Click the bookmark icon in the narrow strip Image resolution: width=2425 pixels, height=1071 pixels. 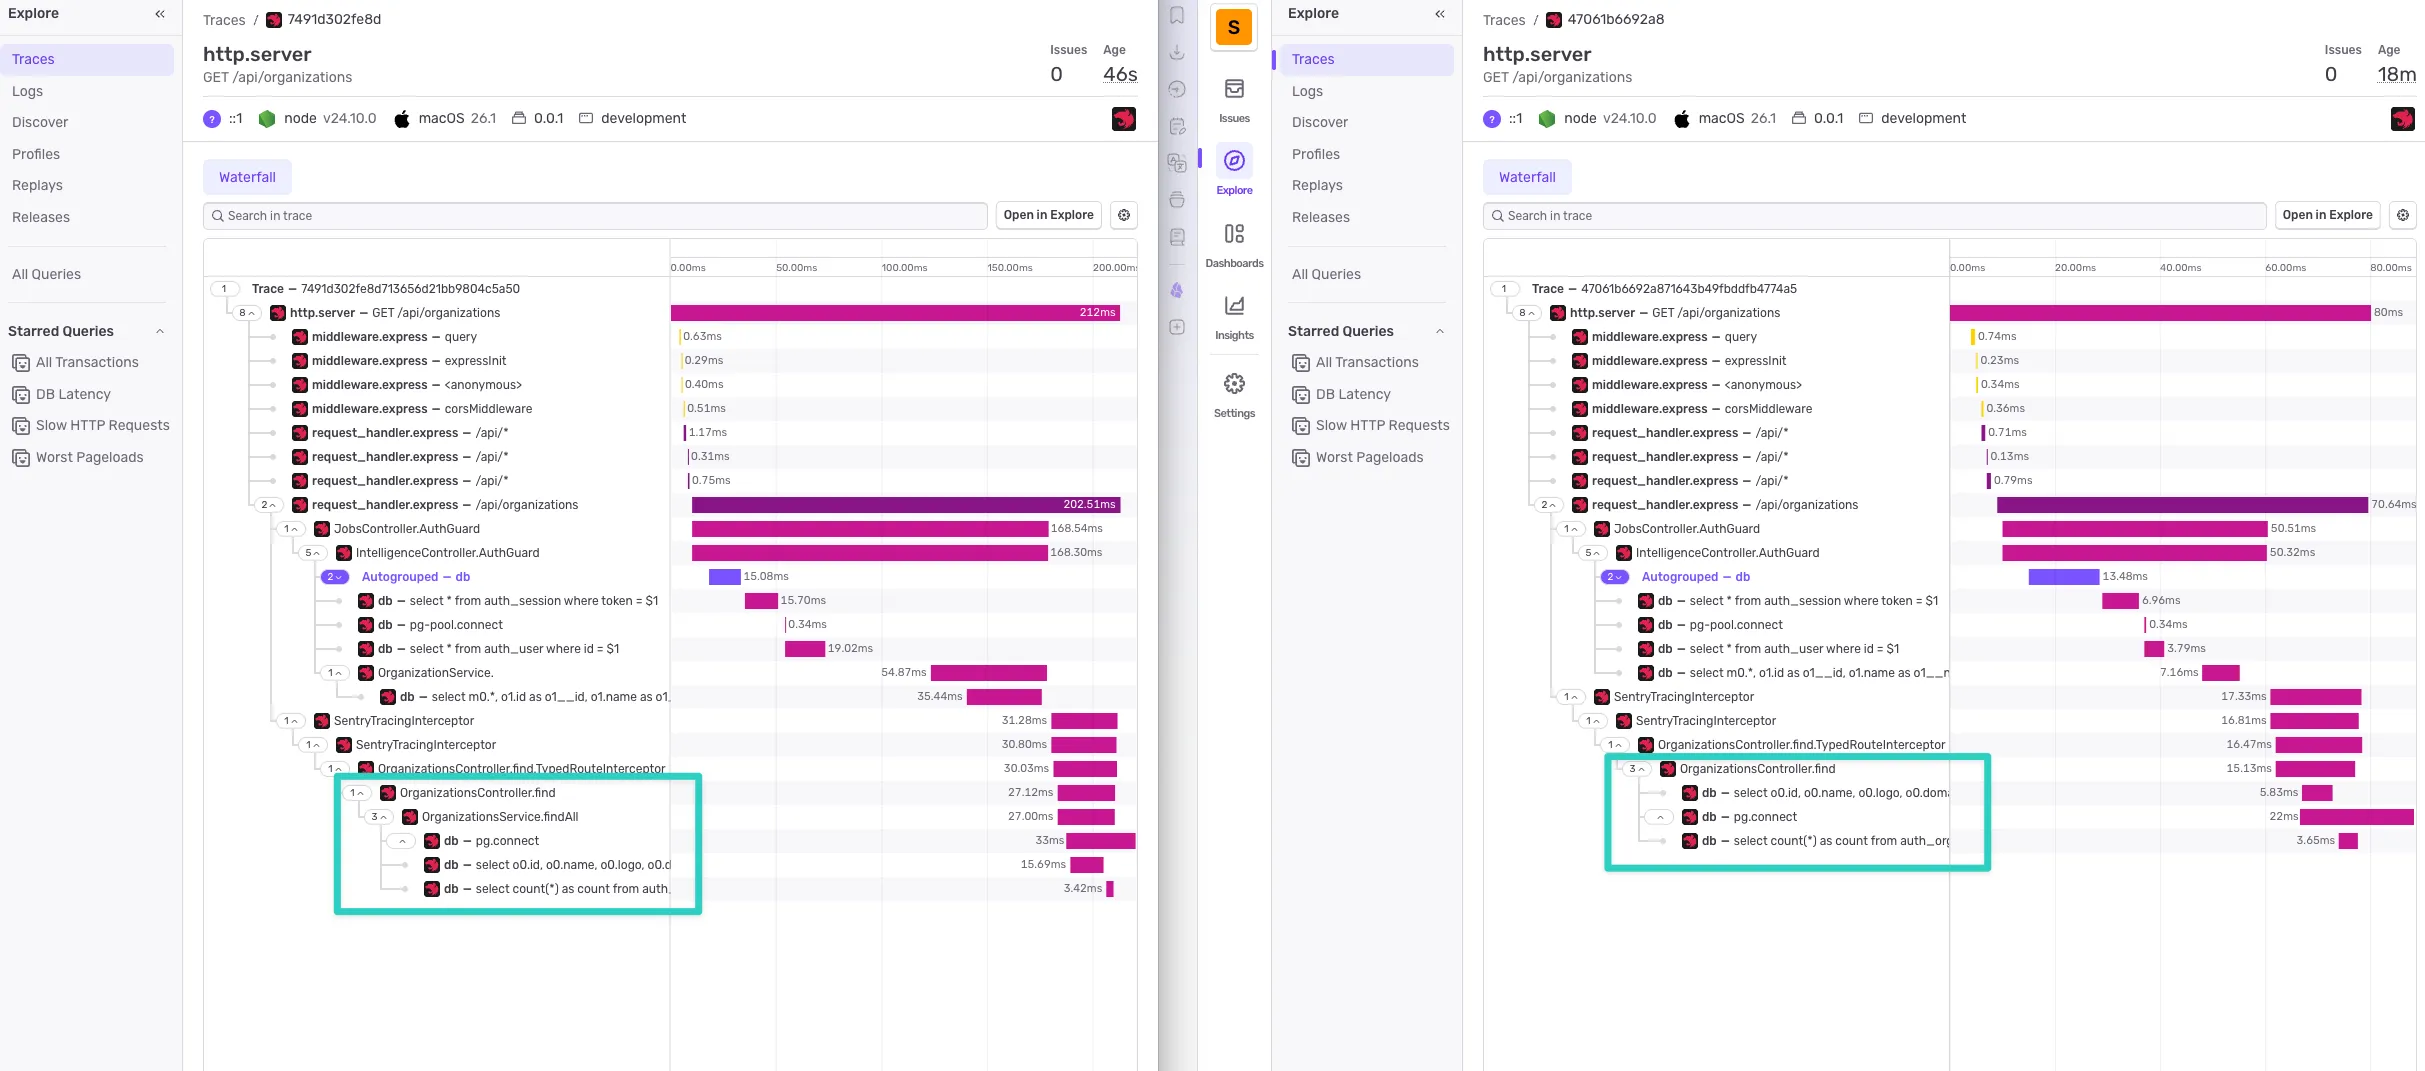click(1177, 16)
